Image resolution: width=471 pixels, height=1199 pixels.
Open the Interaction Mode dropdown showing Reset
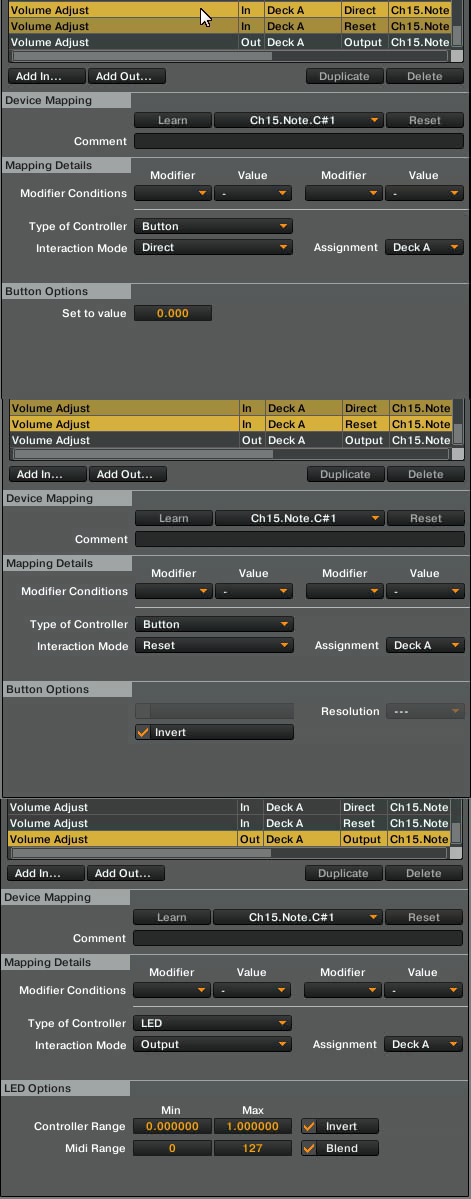pos(214,645)
